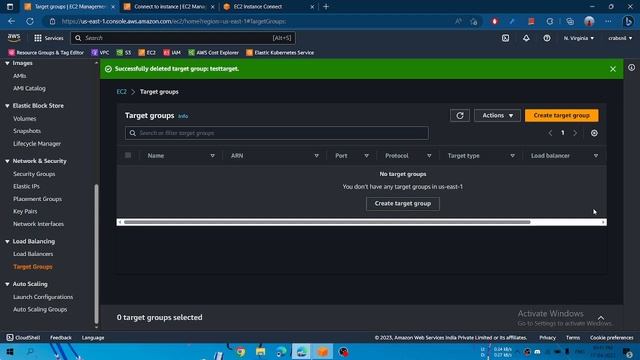Open the CloudShell icon in top bar
640x360 pixels.
coord(505,38)
